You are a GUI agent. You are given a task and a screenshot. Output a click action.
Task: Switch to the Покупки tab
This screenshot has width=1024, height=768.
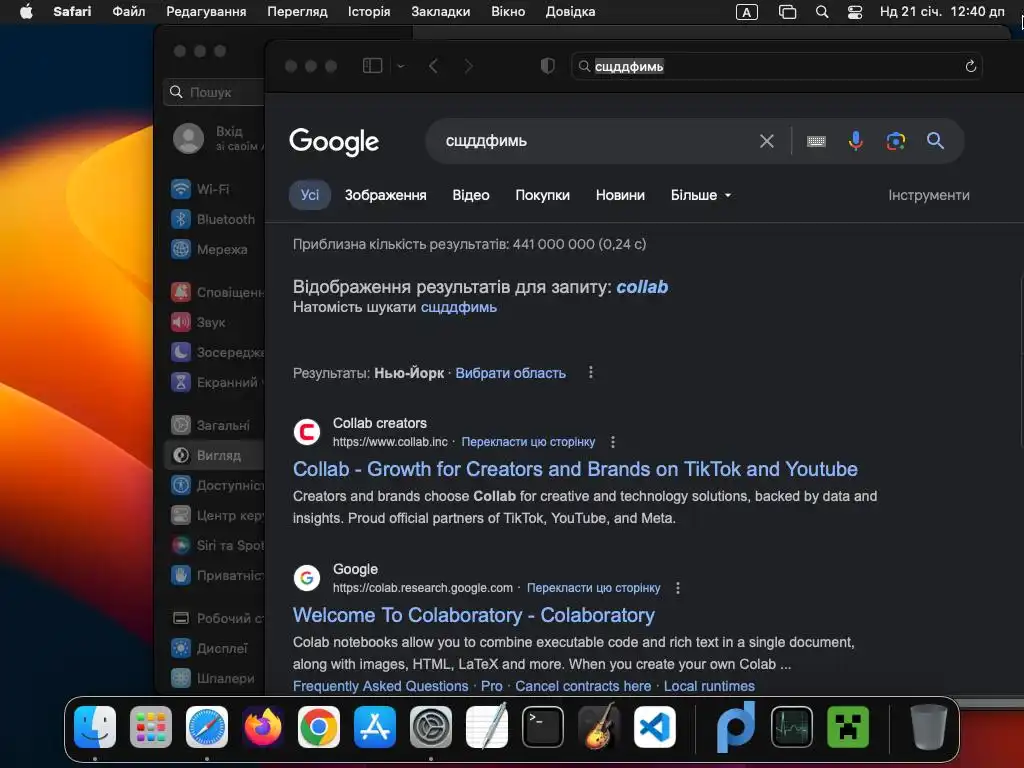(x=542, y=195)
